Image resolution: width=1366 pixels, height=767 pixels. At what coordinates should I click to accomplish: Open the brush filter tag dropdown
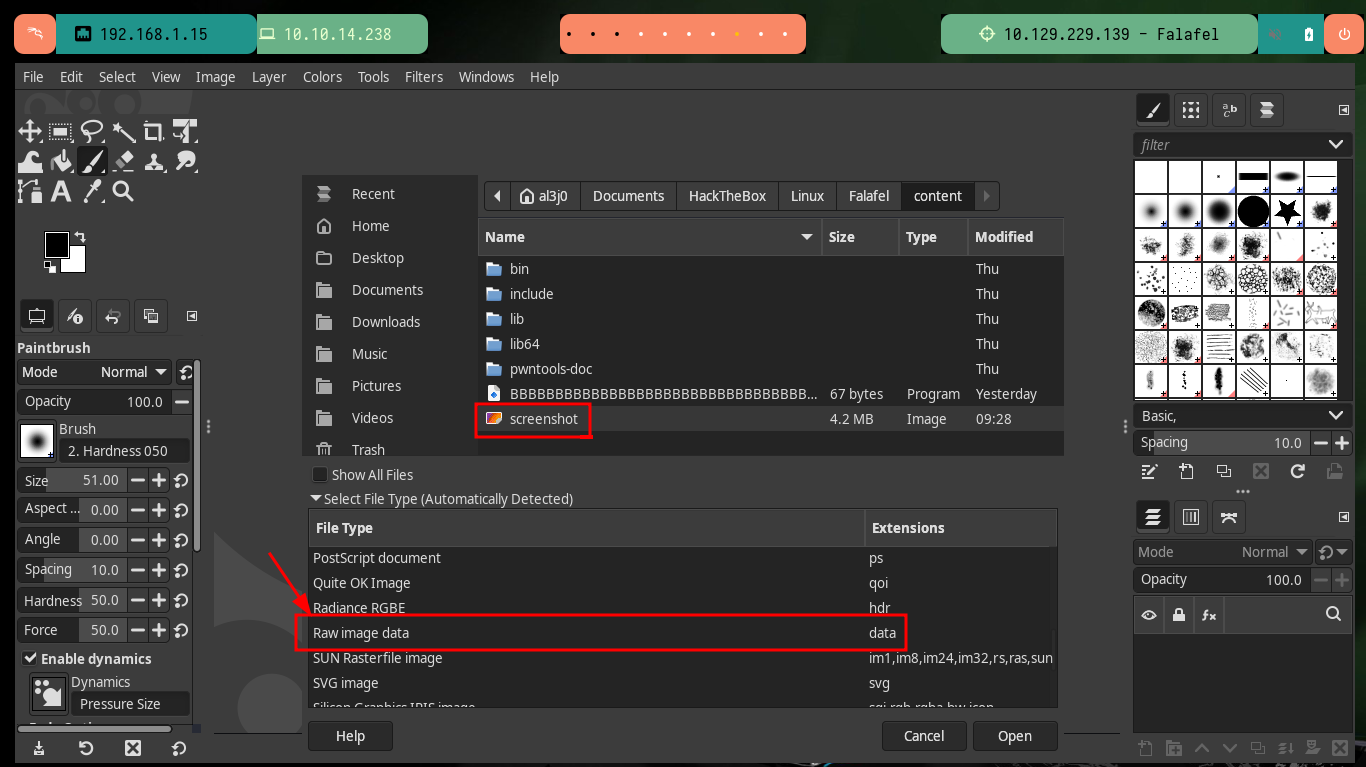[x=1336, y=145]
